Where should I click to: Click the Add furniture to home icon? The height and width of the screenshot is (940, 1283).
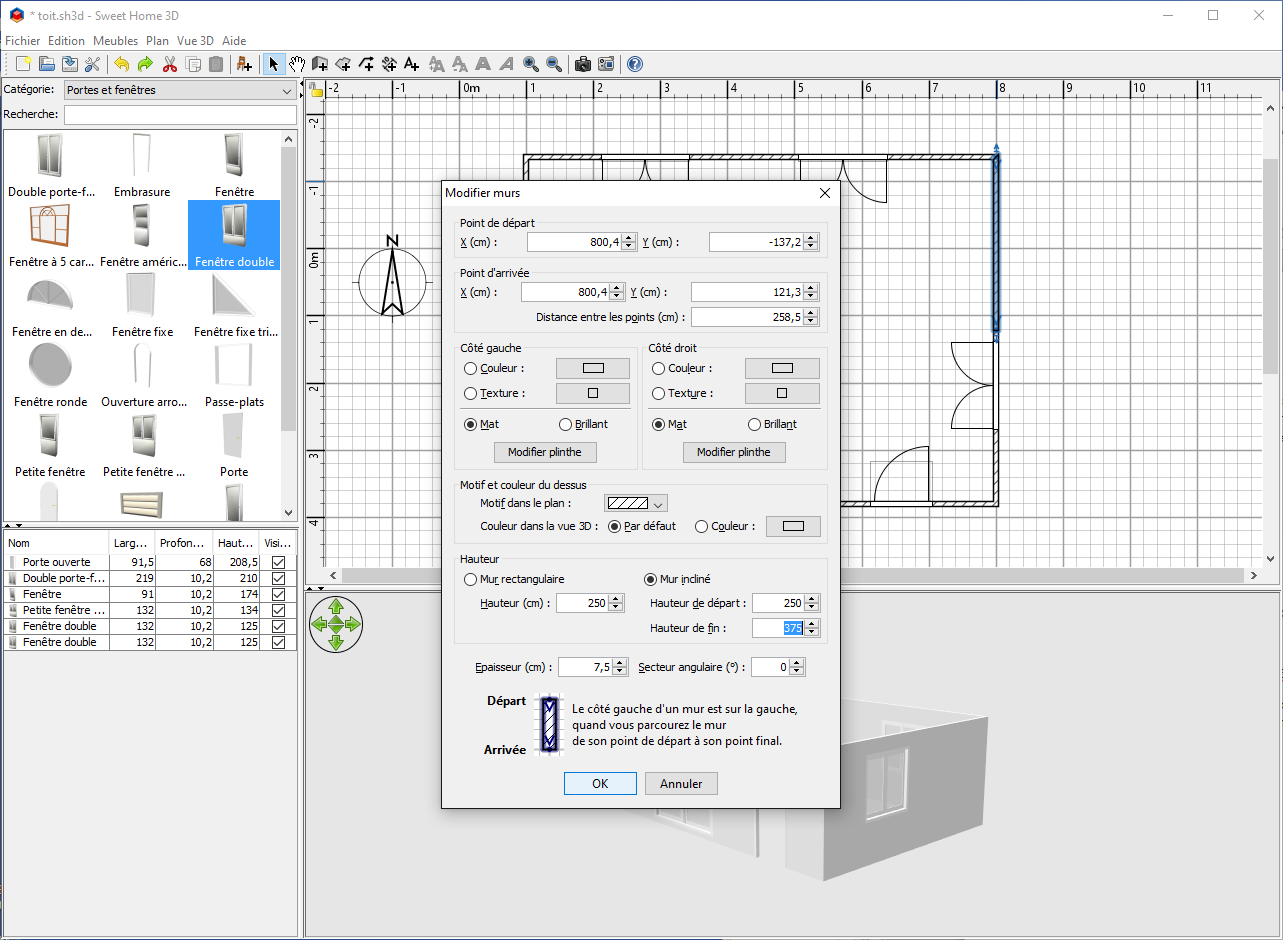[x=244, y=65]
